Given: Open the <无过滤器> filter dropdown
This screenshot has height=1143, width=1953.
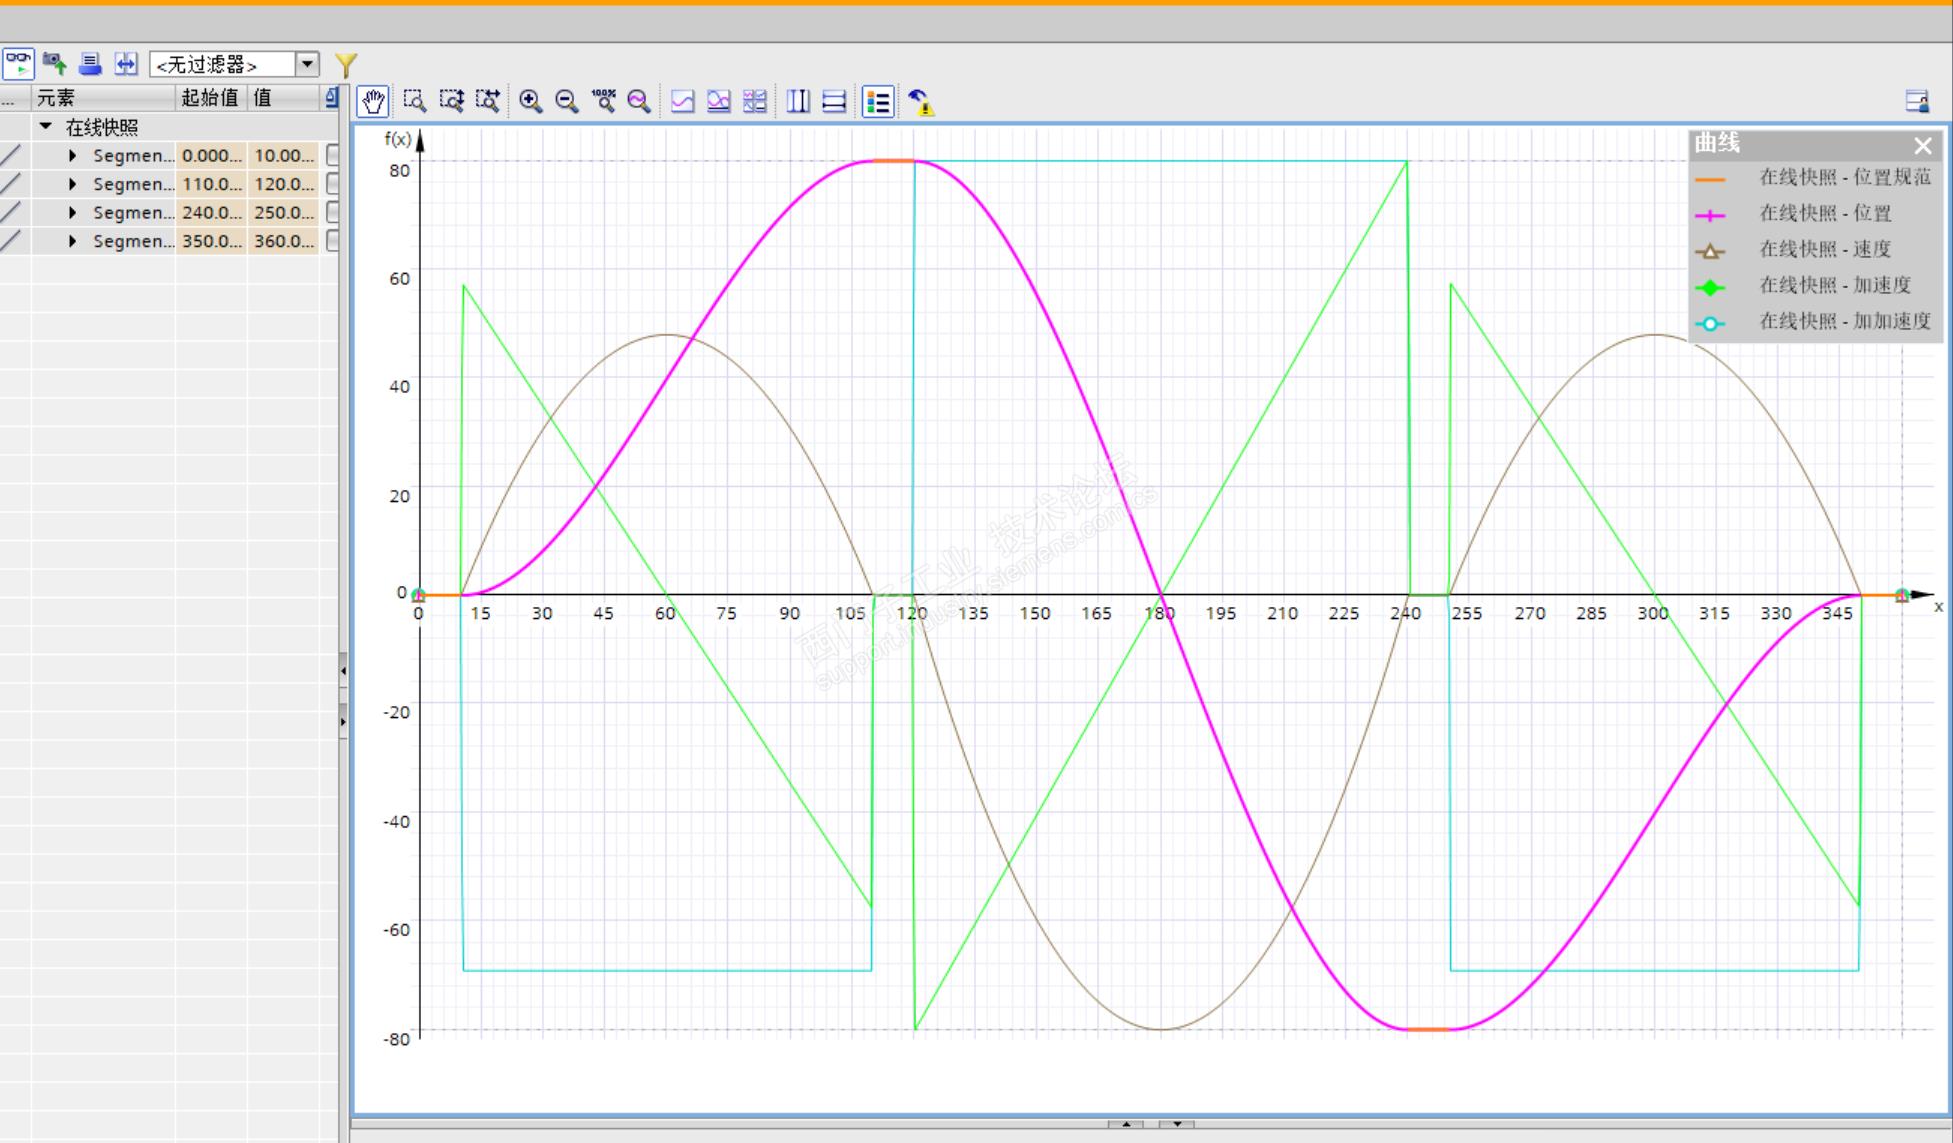Looking at the screenshot, I should pyautogui.click(x=307, y=64).
